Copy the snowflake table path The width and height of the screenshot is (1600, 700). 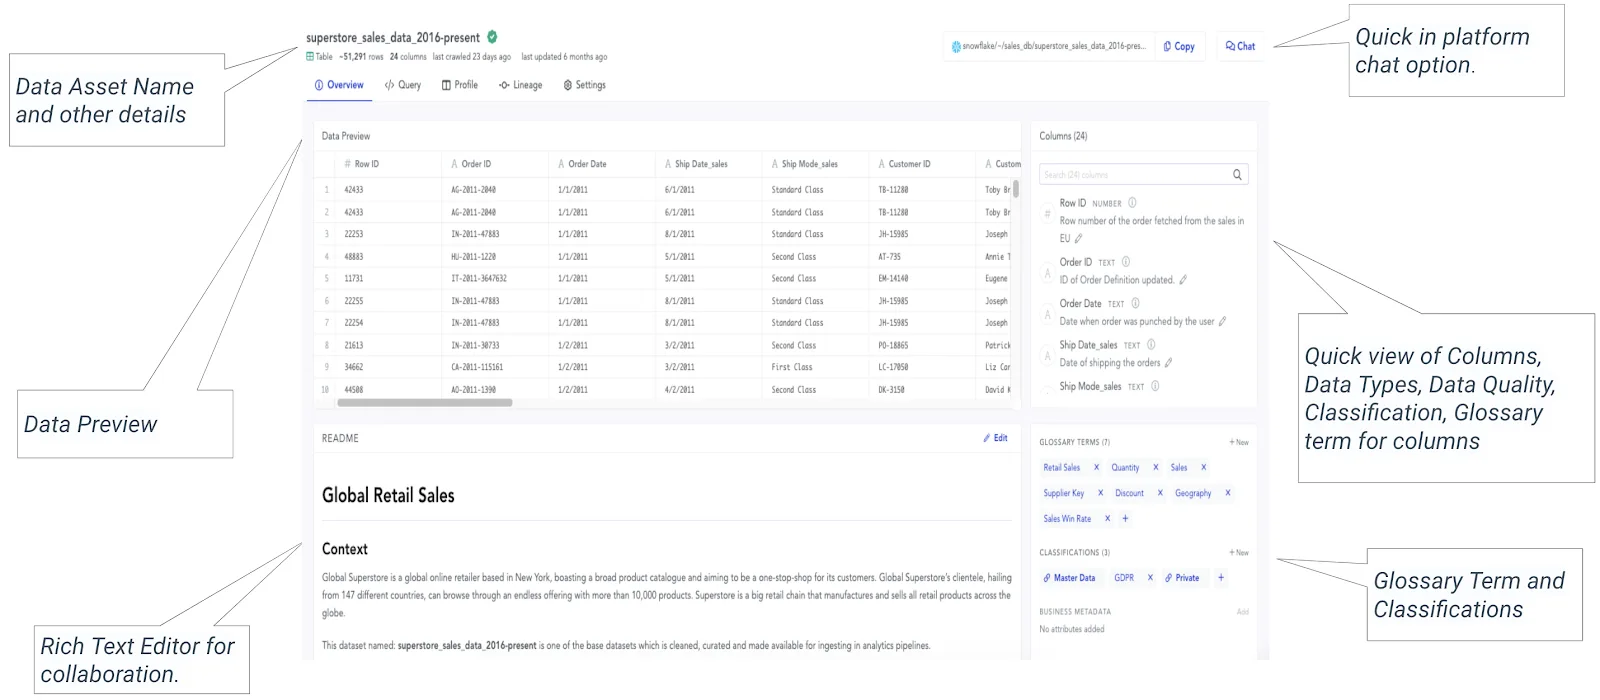(1179, 46)
